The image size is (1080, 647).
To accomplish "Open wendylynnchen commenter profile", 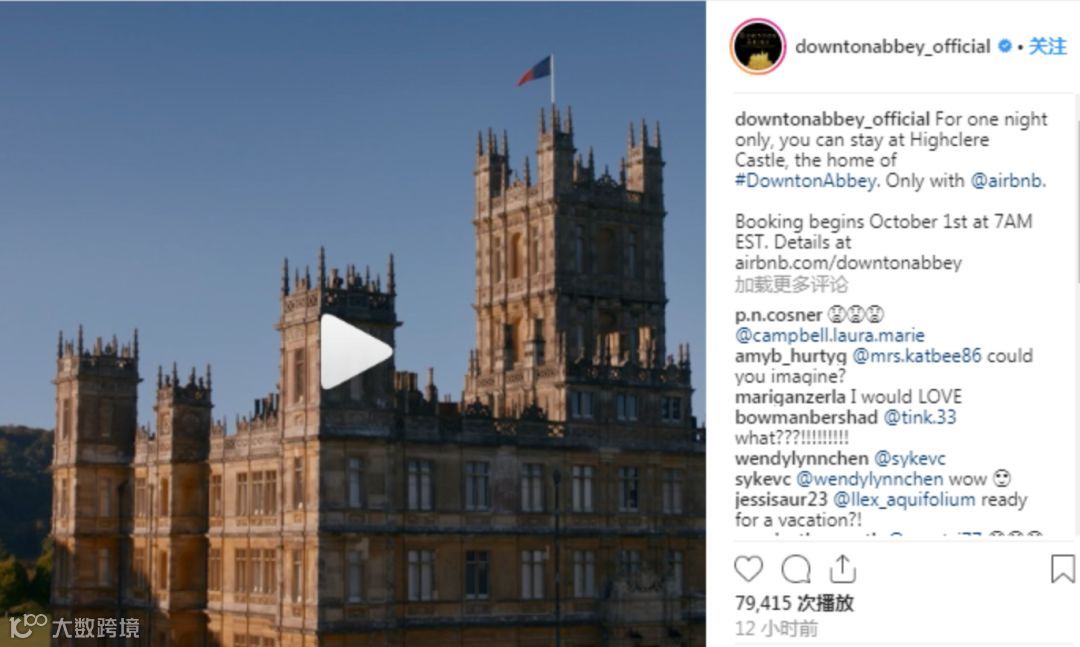I will 801,458.
